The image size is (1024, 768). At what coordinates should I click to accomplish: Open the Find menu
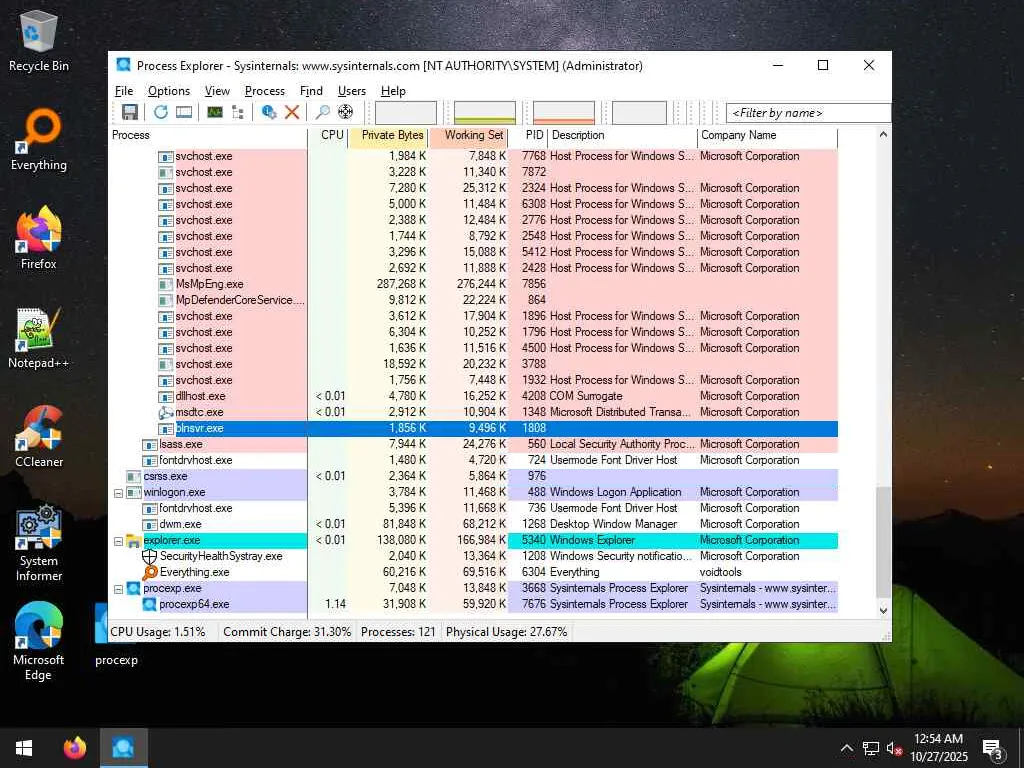pos(312,91)
